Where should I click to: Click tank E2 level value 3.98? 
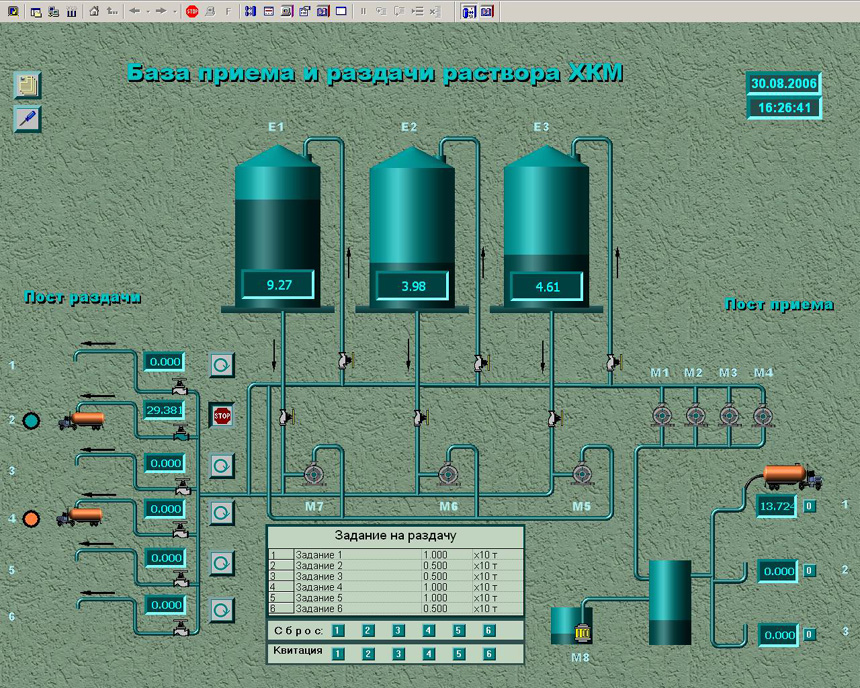coord(412,286)
